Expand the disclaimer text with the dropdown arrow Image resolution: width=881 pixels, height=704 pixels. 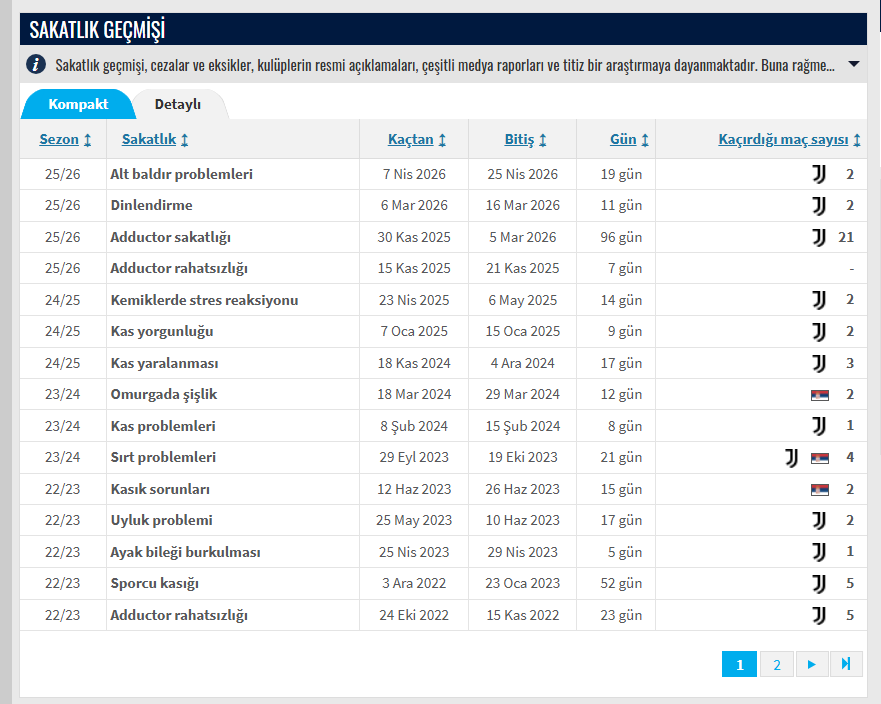pyautogui.click(x=853, y=64)
